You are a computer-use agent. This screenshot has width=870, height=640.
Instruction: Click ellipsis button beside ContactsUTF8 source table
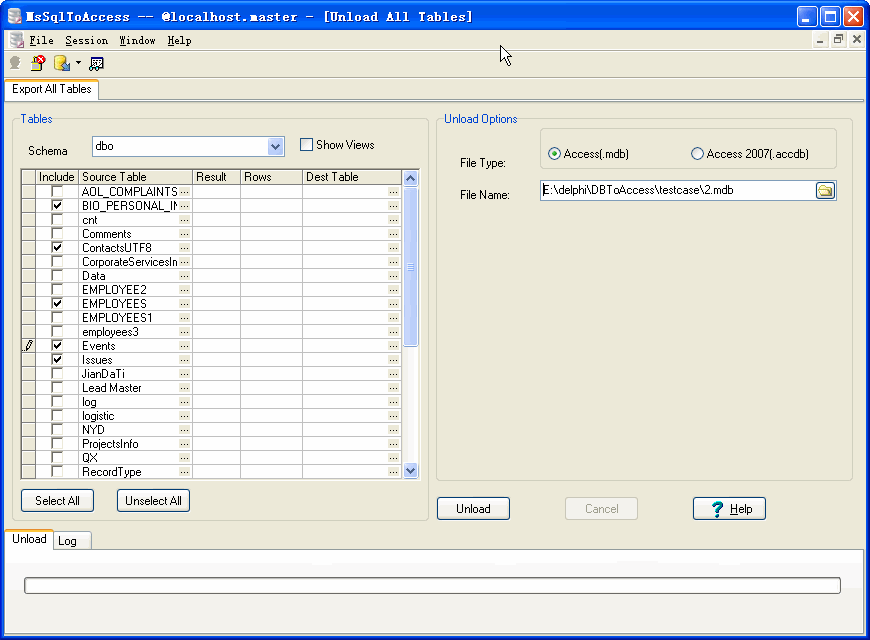tap(185, 248)
